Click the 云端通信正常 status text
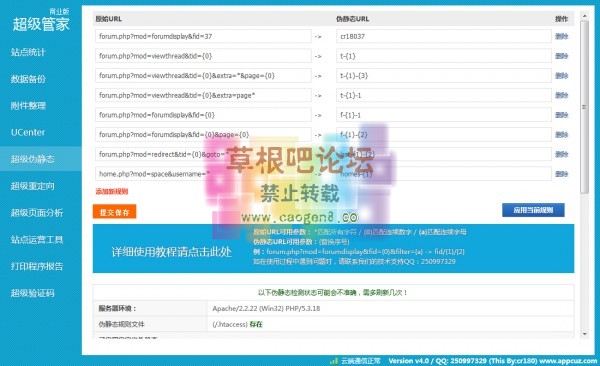Screen dimensions: 600x366 pyautogui.click(x=361, y=361)
